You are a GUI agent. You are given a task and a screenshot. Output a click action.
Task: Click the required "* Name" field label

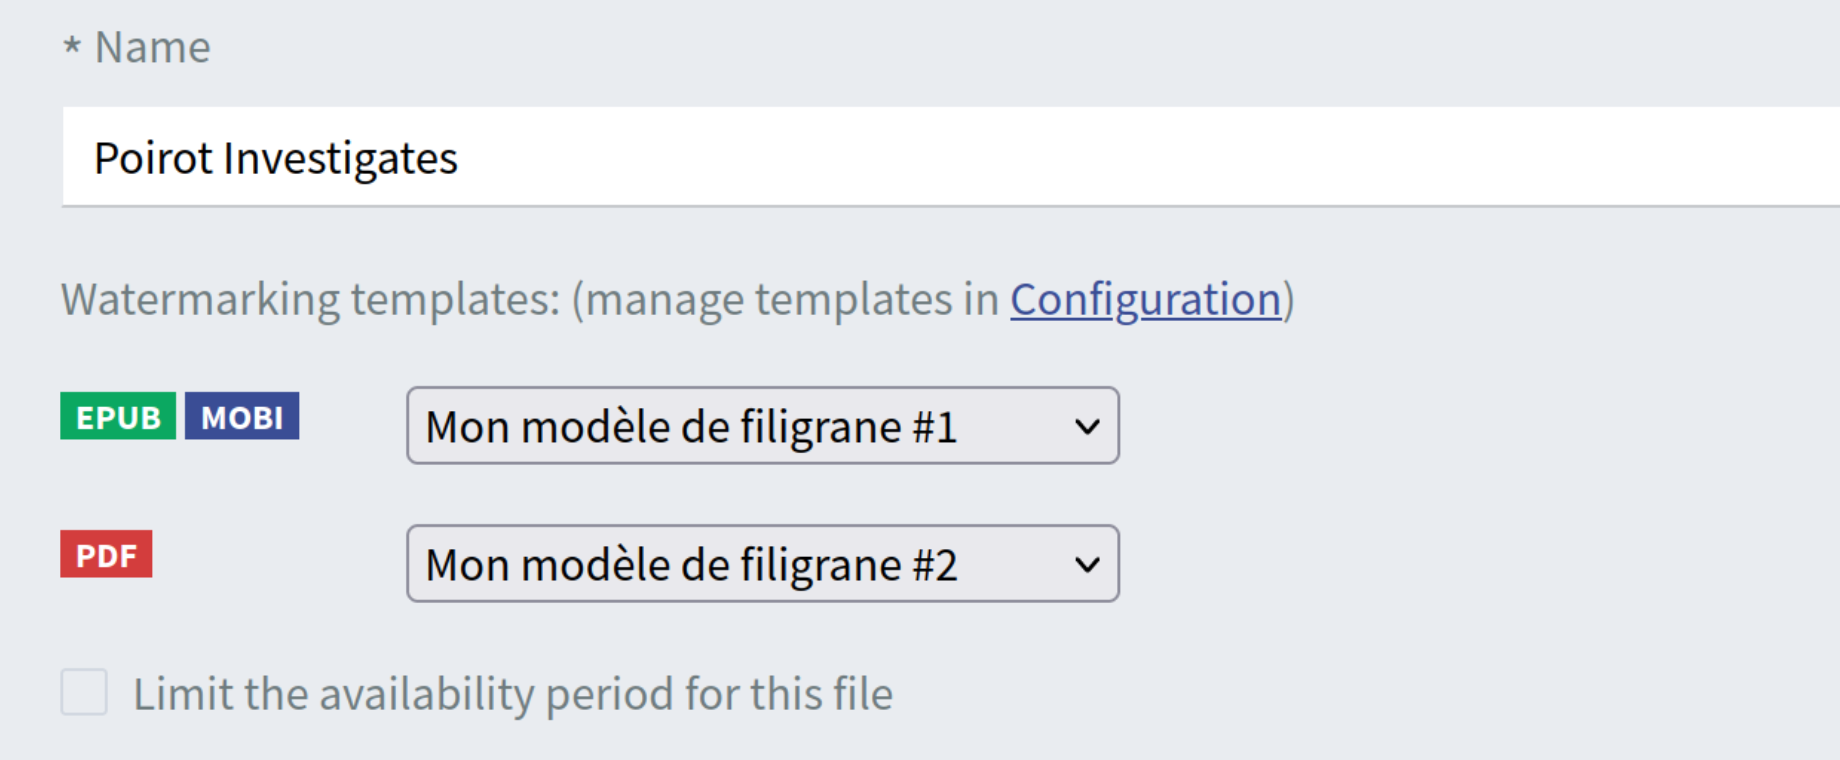[x=136, y=46]
